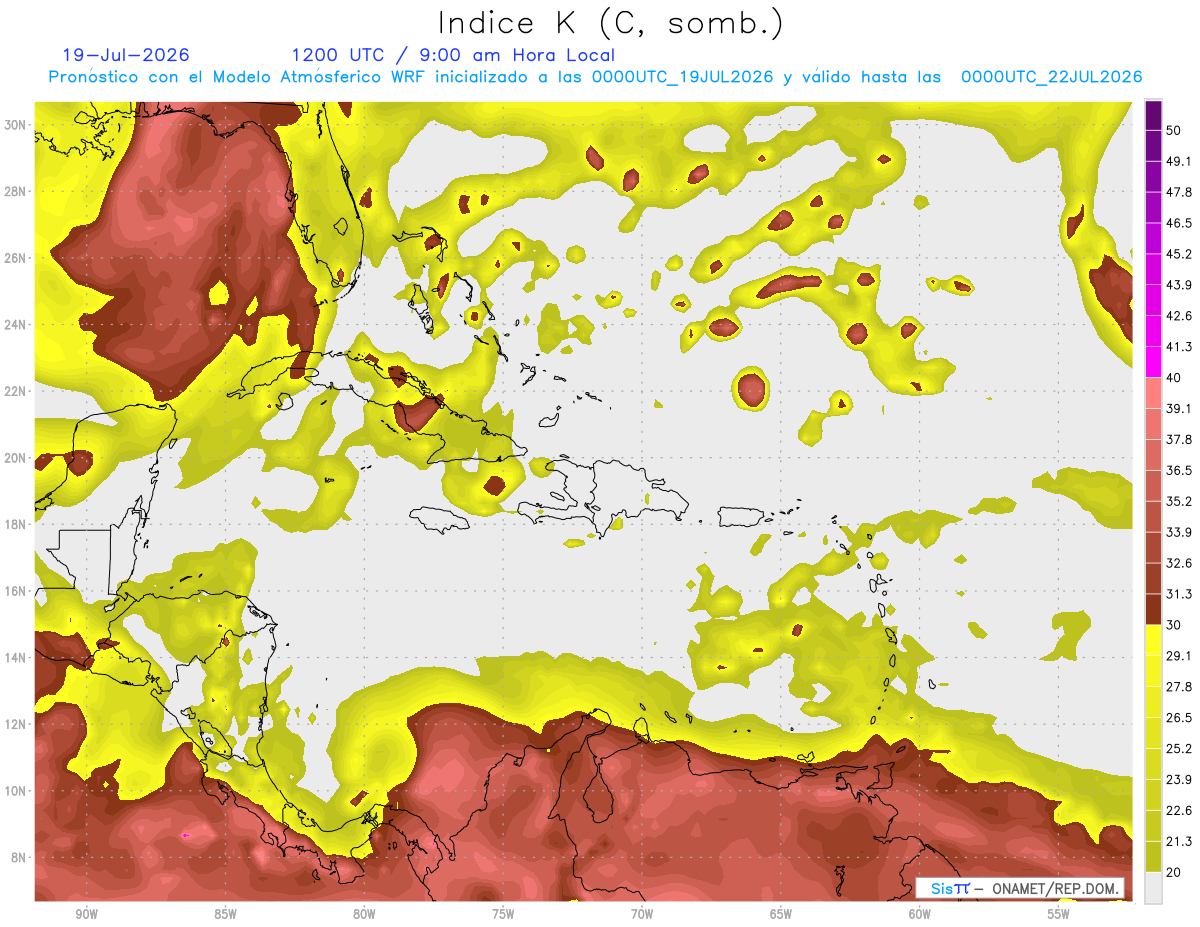Click the '70W' longitude label
Image resolution: width=1200 pixels, height=927 pixels.
click(x=642, y=914)
